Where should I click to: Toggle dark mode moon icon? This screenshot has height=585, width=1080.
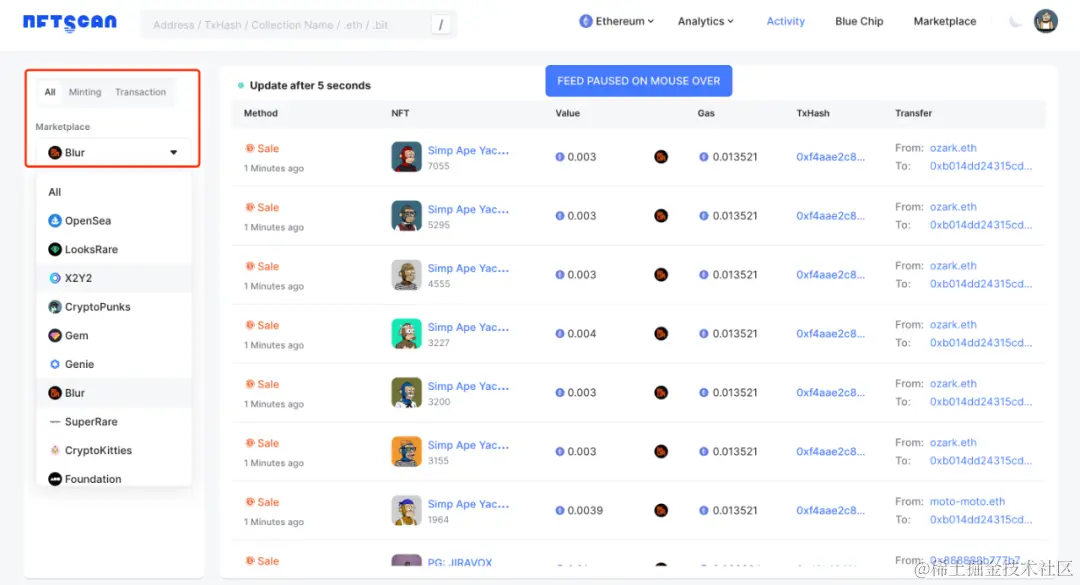[x=1015, y=21]
